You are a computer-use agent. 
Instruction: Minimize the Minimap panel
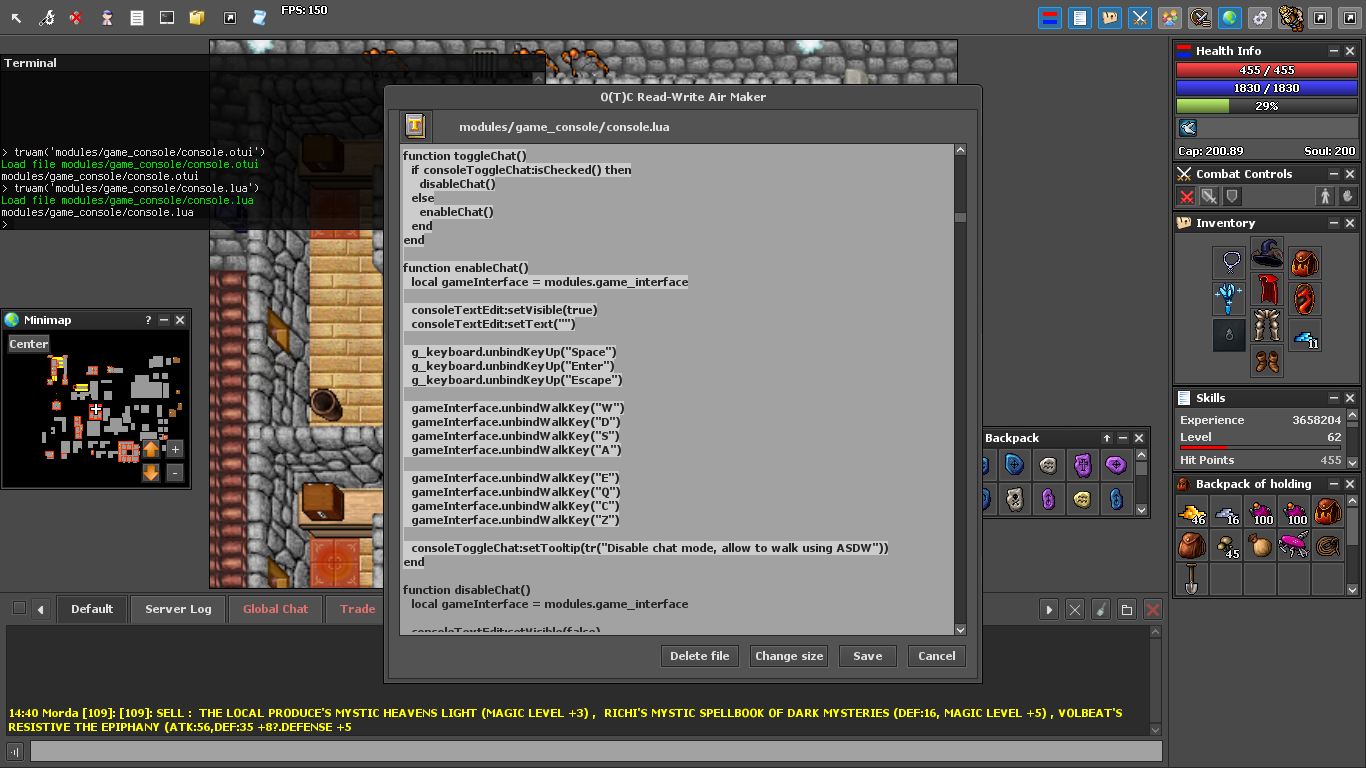click(164, 320)
